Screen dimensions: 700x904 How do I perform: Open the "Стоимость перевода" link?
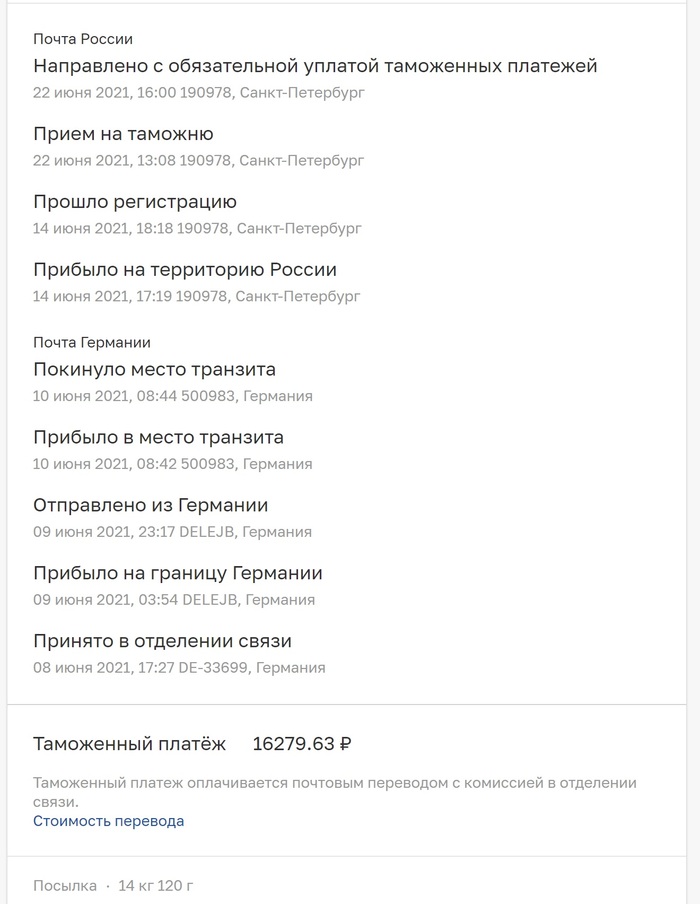coord(108,821)
